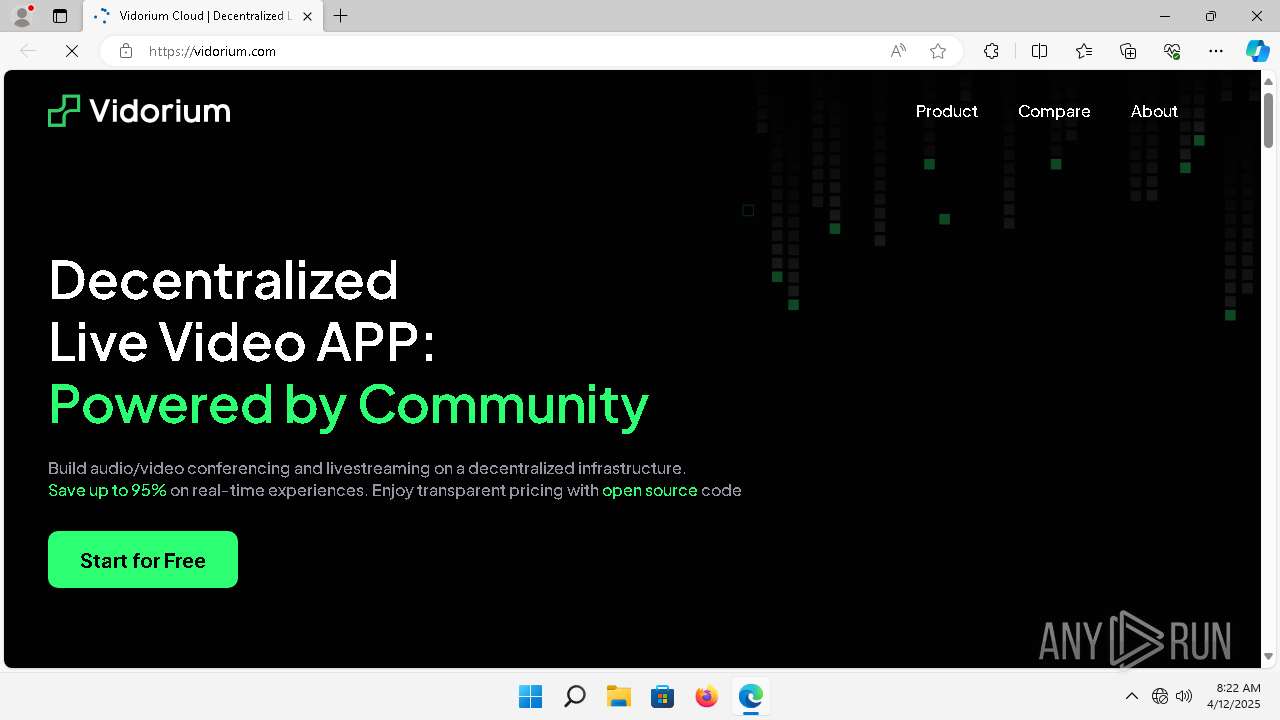Viewport: 1280px width, 720px height.
Task: Open the Windows Start menu
Action: click(530, 696)
